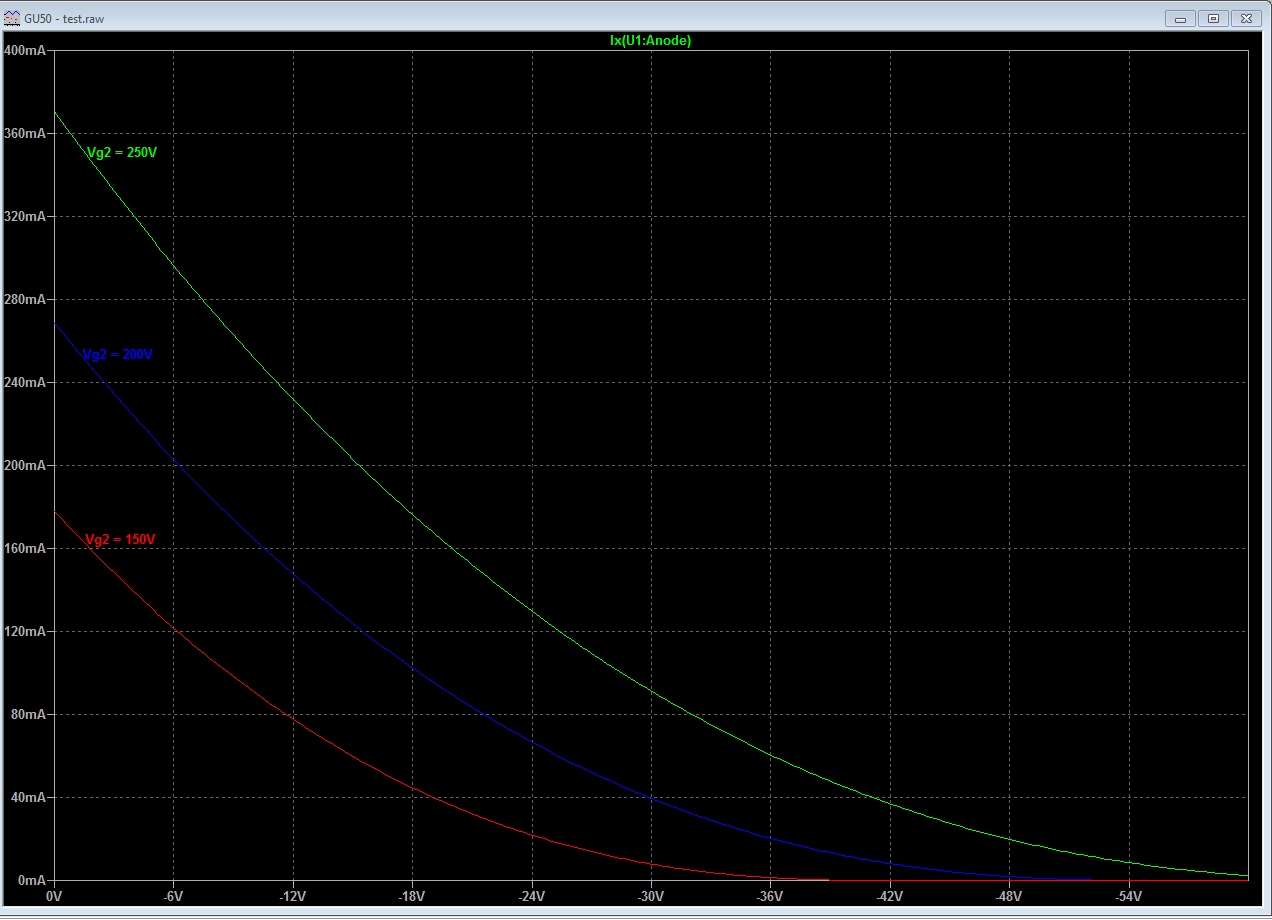Click the 0mA vertical axis label
The width and height of the screenshot is (1272, 920).
tap(28, 880)
